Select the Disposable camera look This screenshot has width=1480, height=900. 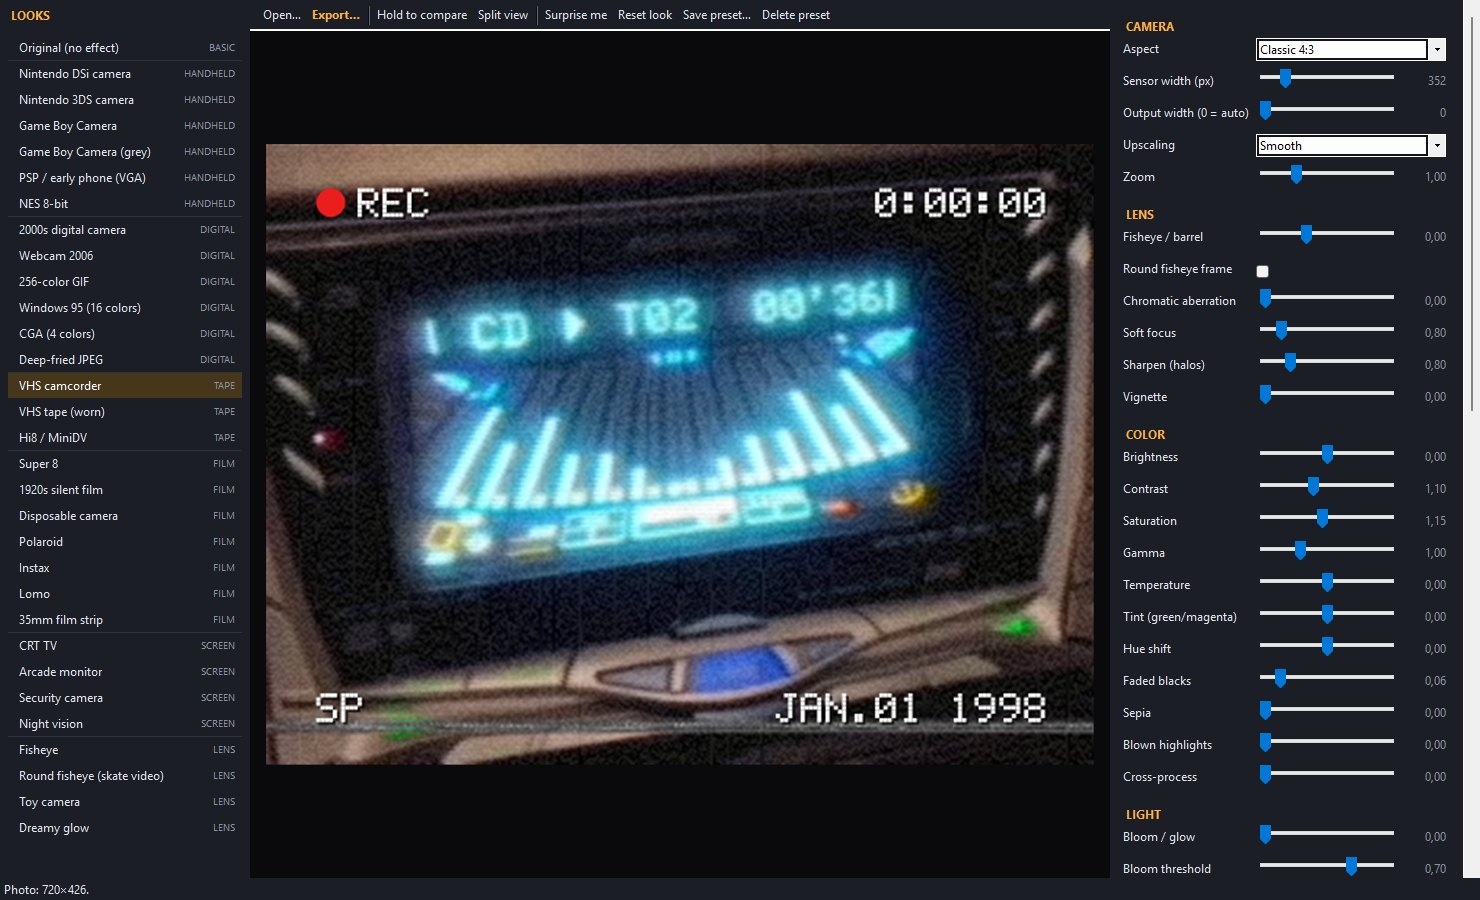125,516
